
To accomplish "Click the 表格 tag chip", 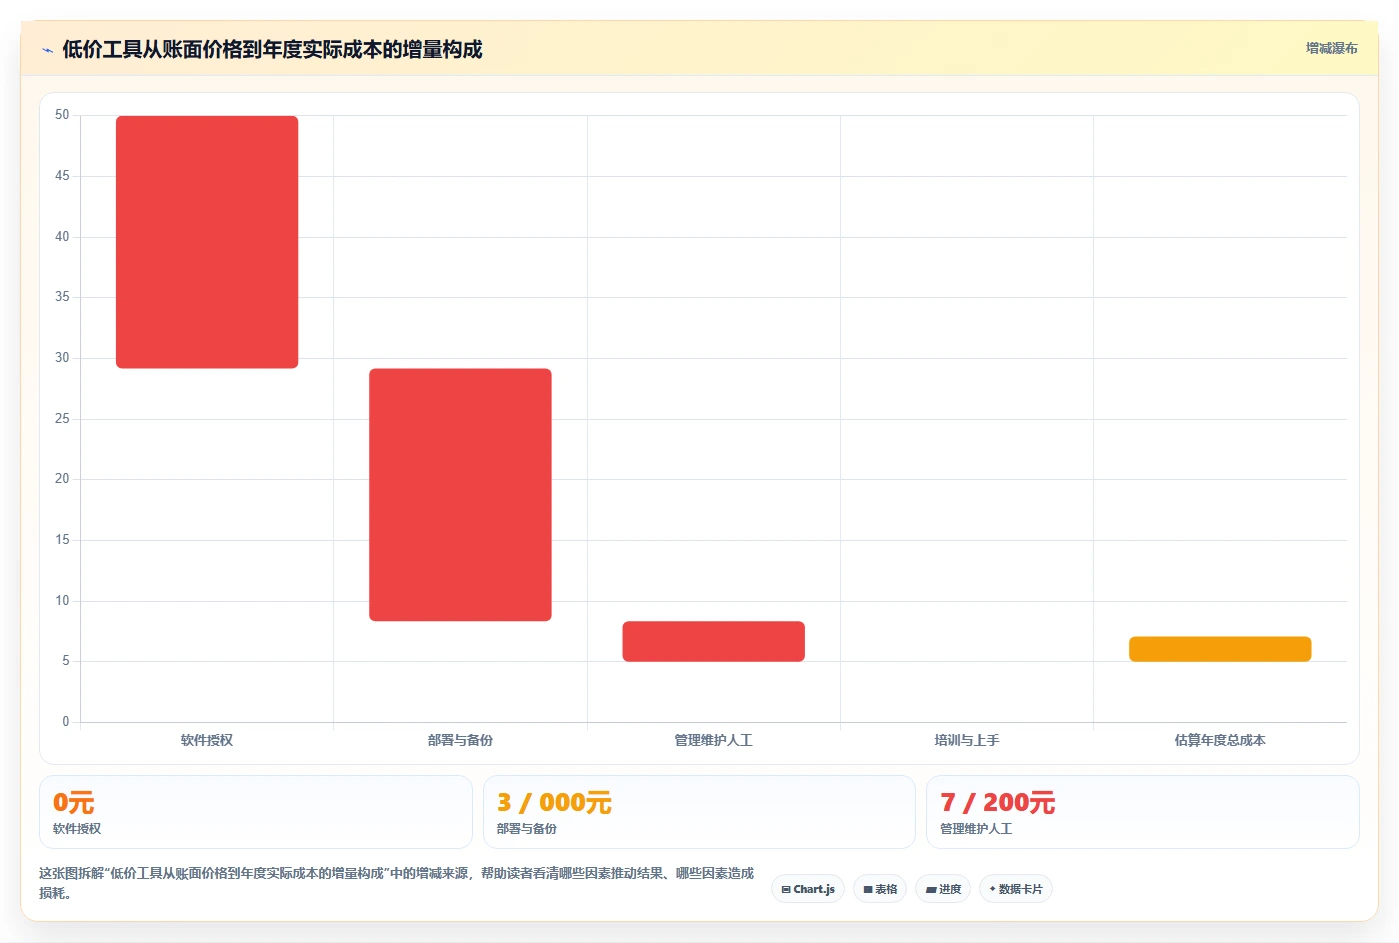I will point(880,889).
